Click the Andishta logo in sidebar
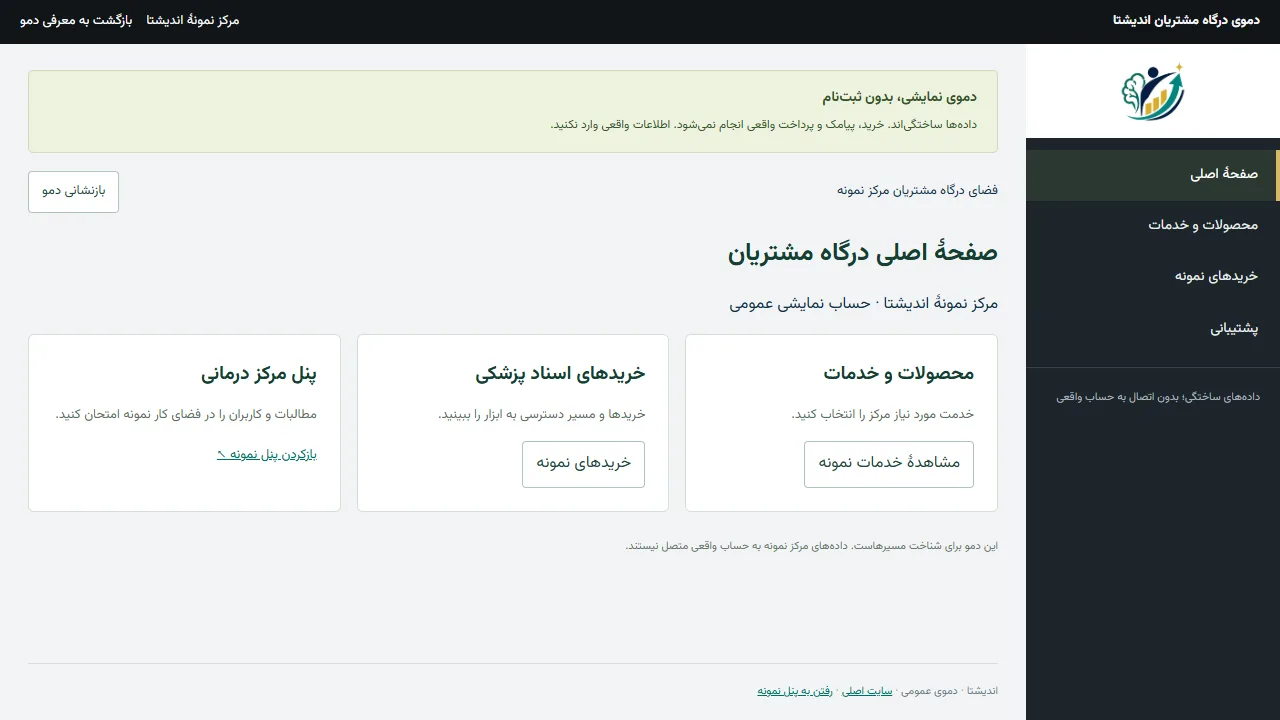 pyautogui.click(x=1153, y=91)
